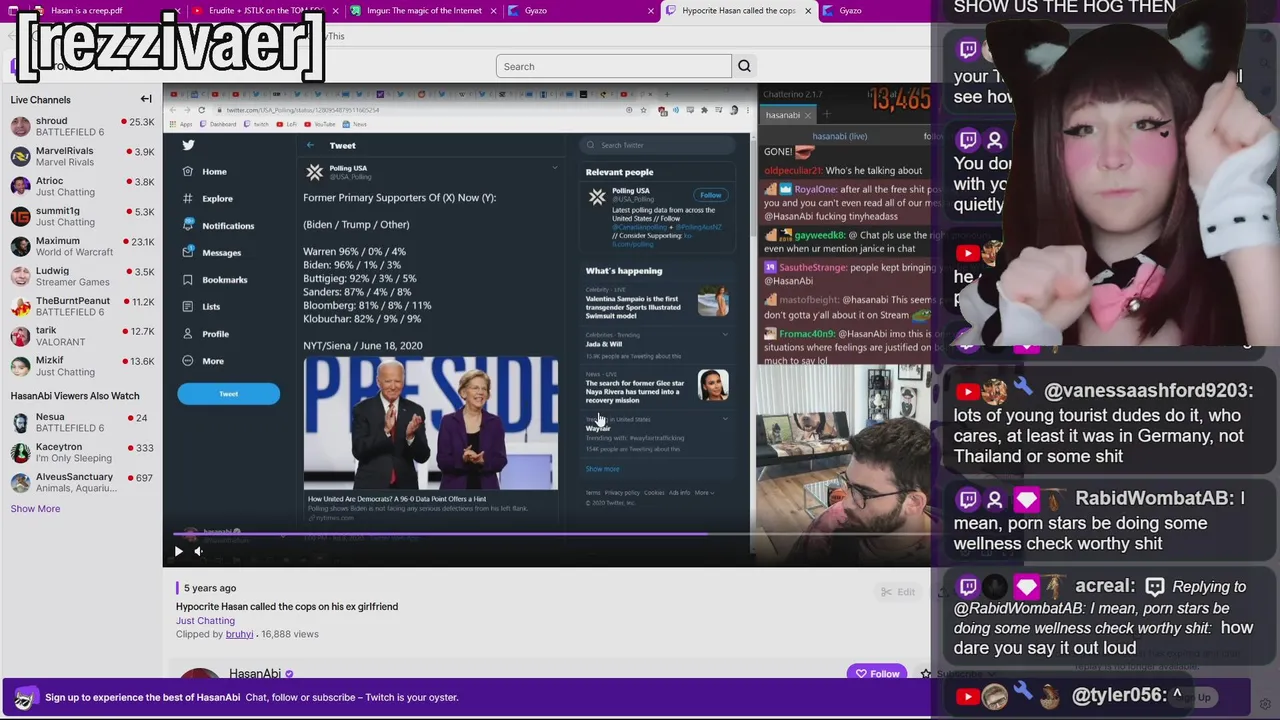Expand Twitter More menu in clip
Image resolution: width=1280 pixels, height=720 pixels.
tap(204, 360)
